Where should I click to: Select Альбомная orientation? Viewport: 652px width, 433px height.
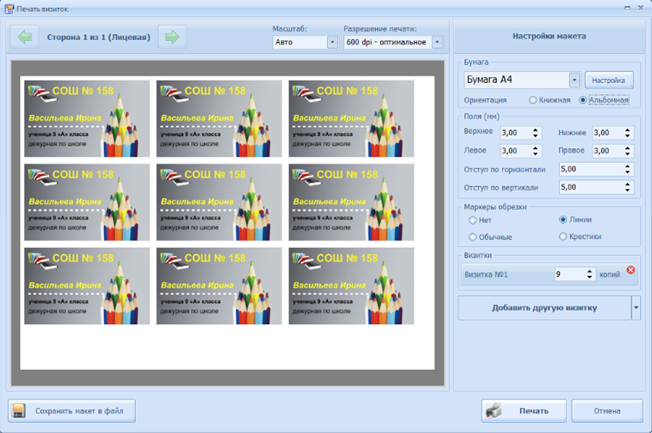[583, 100]
